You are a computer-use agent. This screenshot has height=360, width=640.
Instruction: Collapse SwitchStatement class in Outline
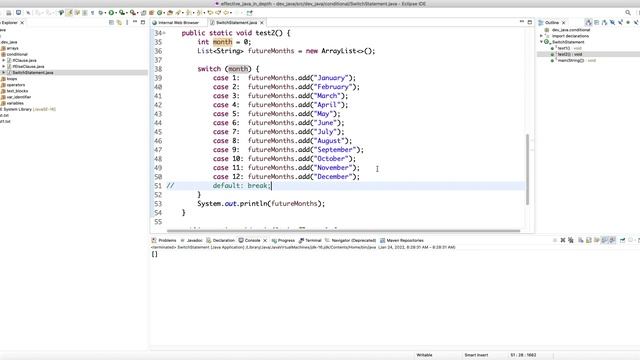pyautogui.click(x=541, y=42)
